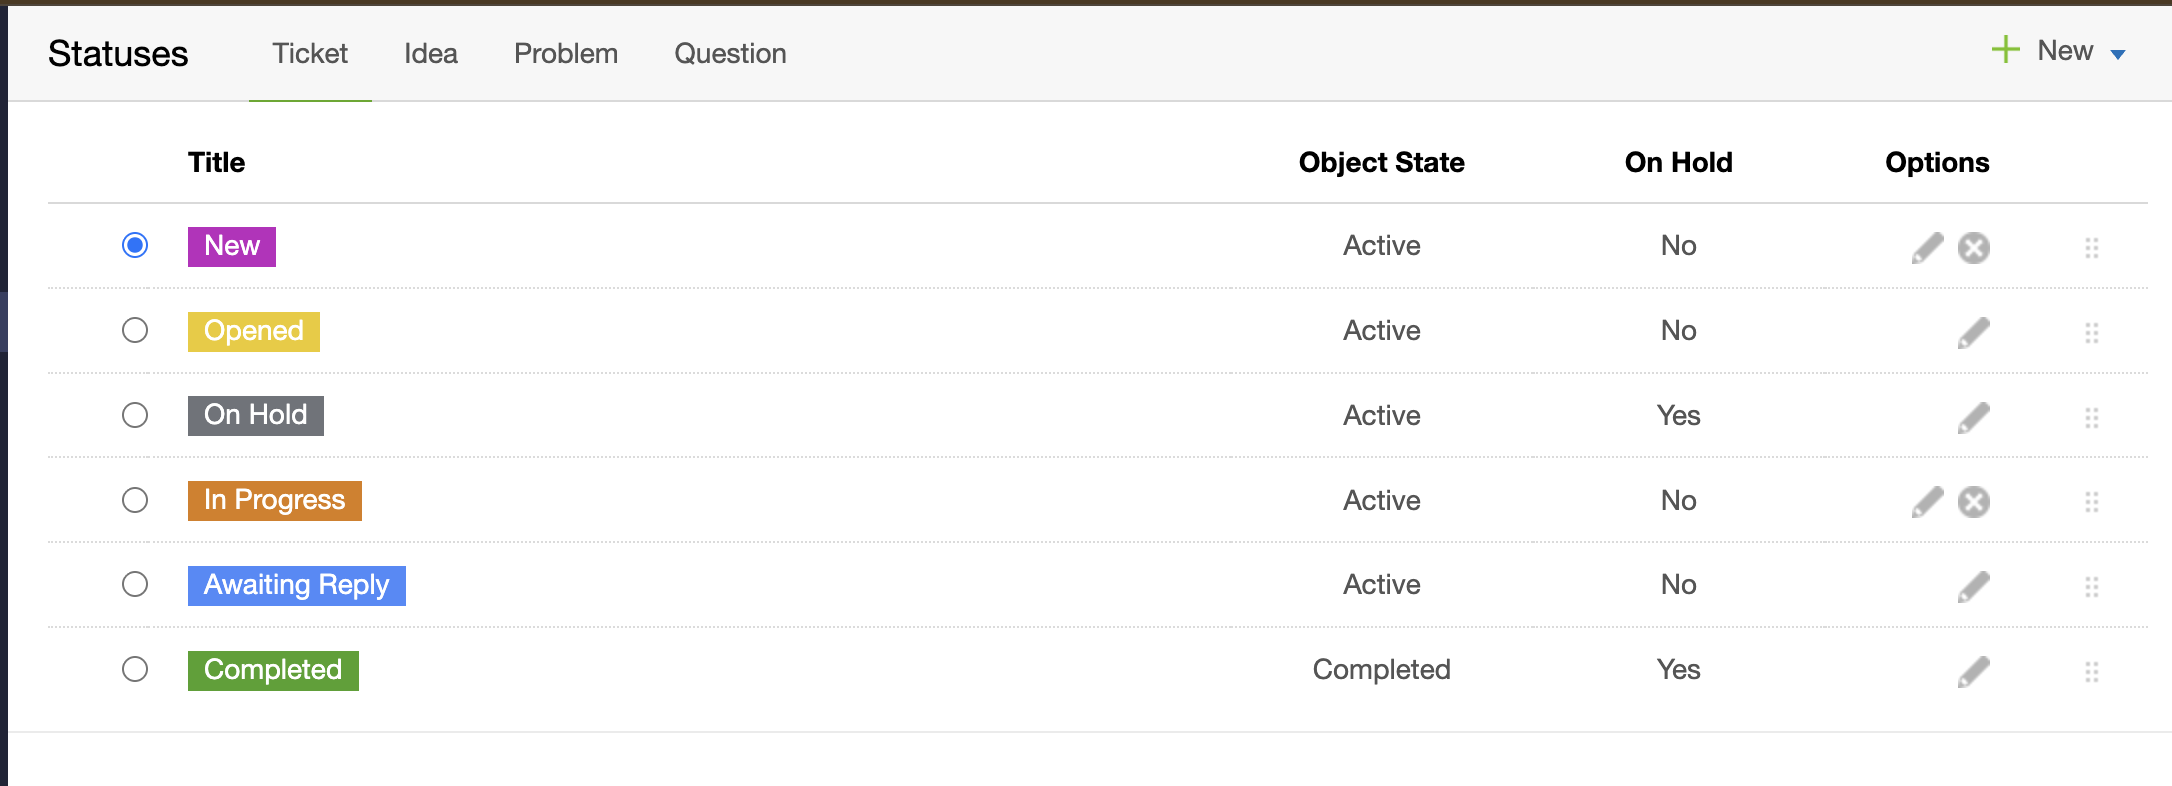Edit the Opened status
Image resolution: width=2172 pixels, height=786 pixels.
1973,332
